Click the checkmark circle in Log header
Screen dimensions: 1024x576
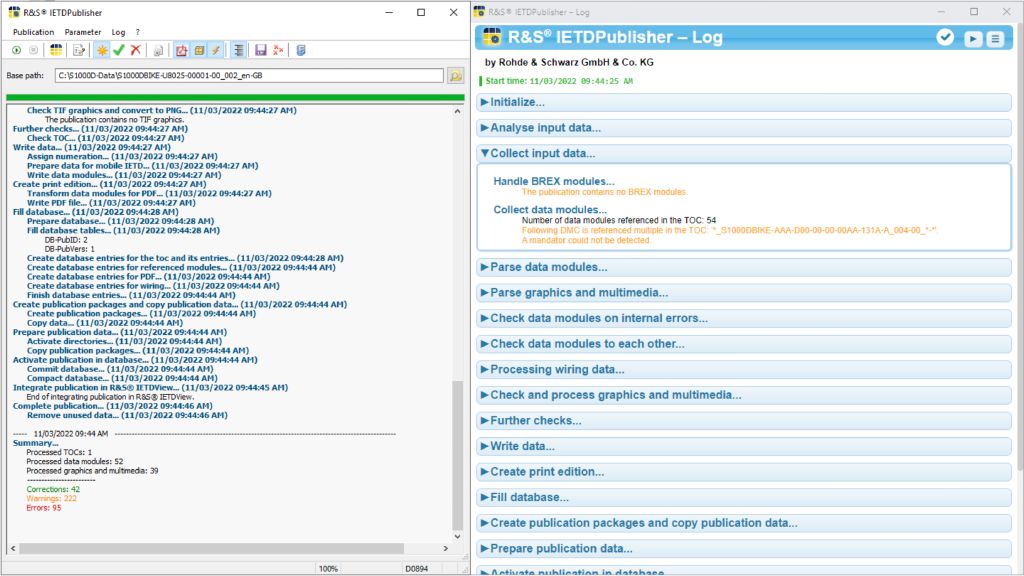point(945,37)
